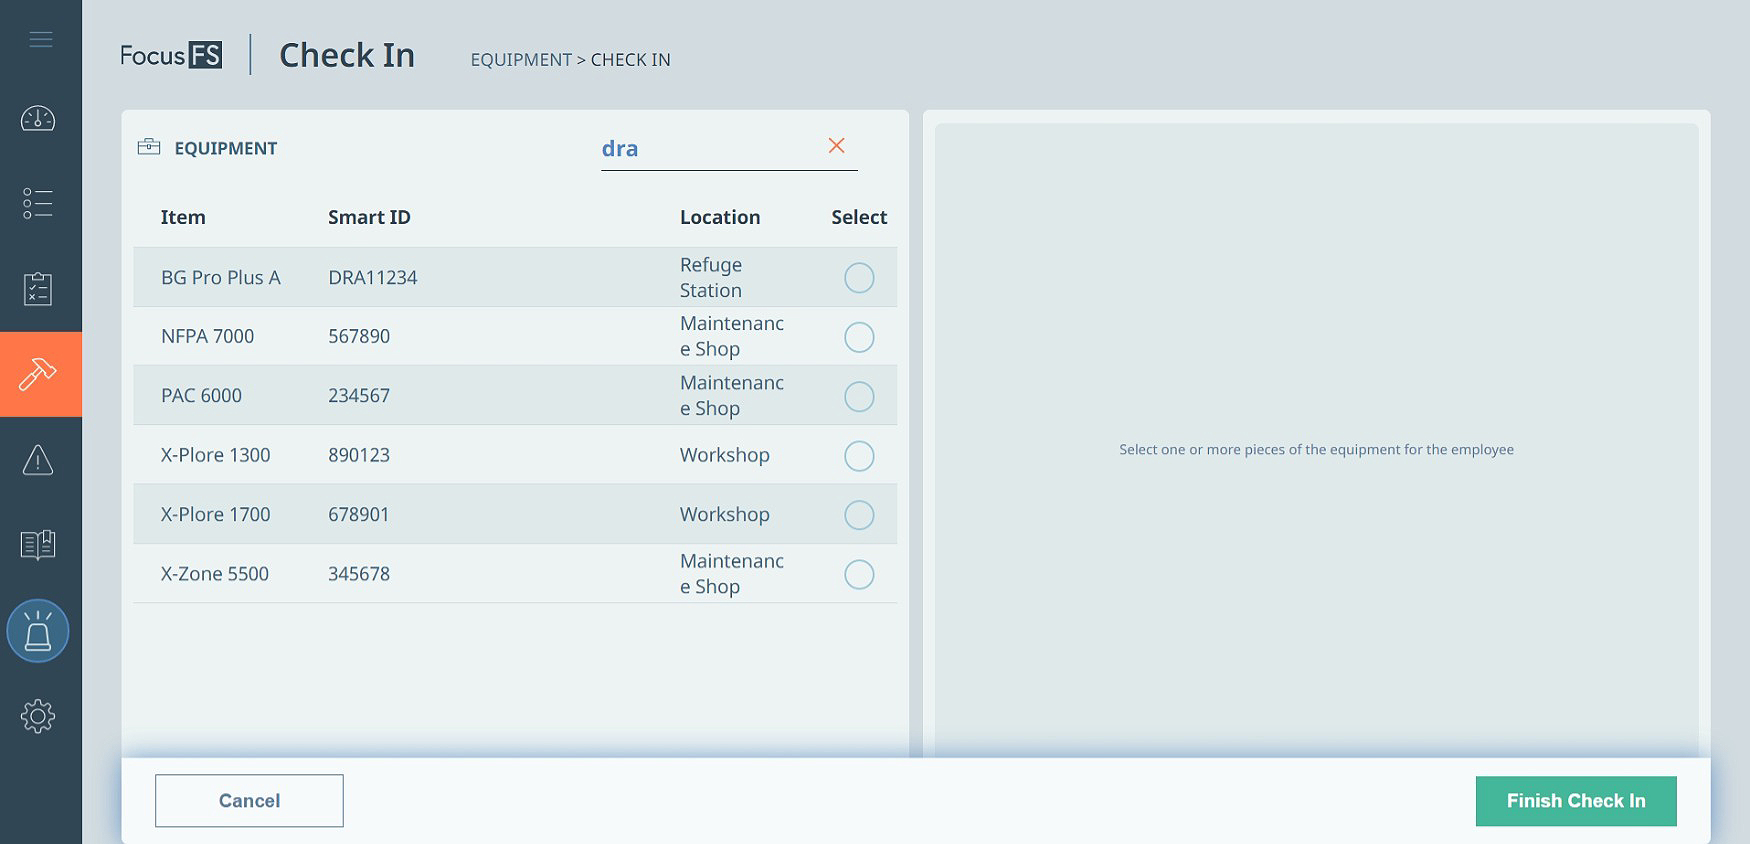Clear the search field with the X
This screenshot has width=1750, height=844.
coord(837,146)
